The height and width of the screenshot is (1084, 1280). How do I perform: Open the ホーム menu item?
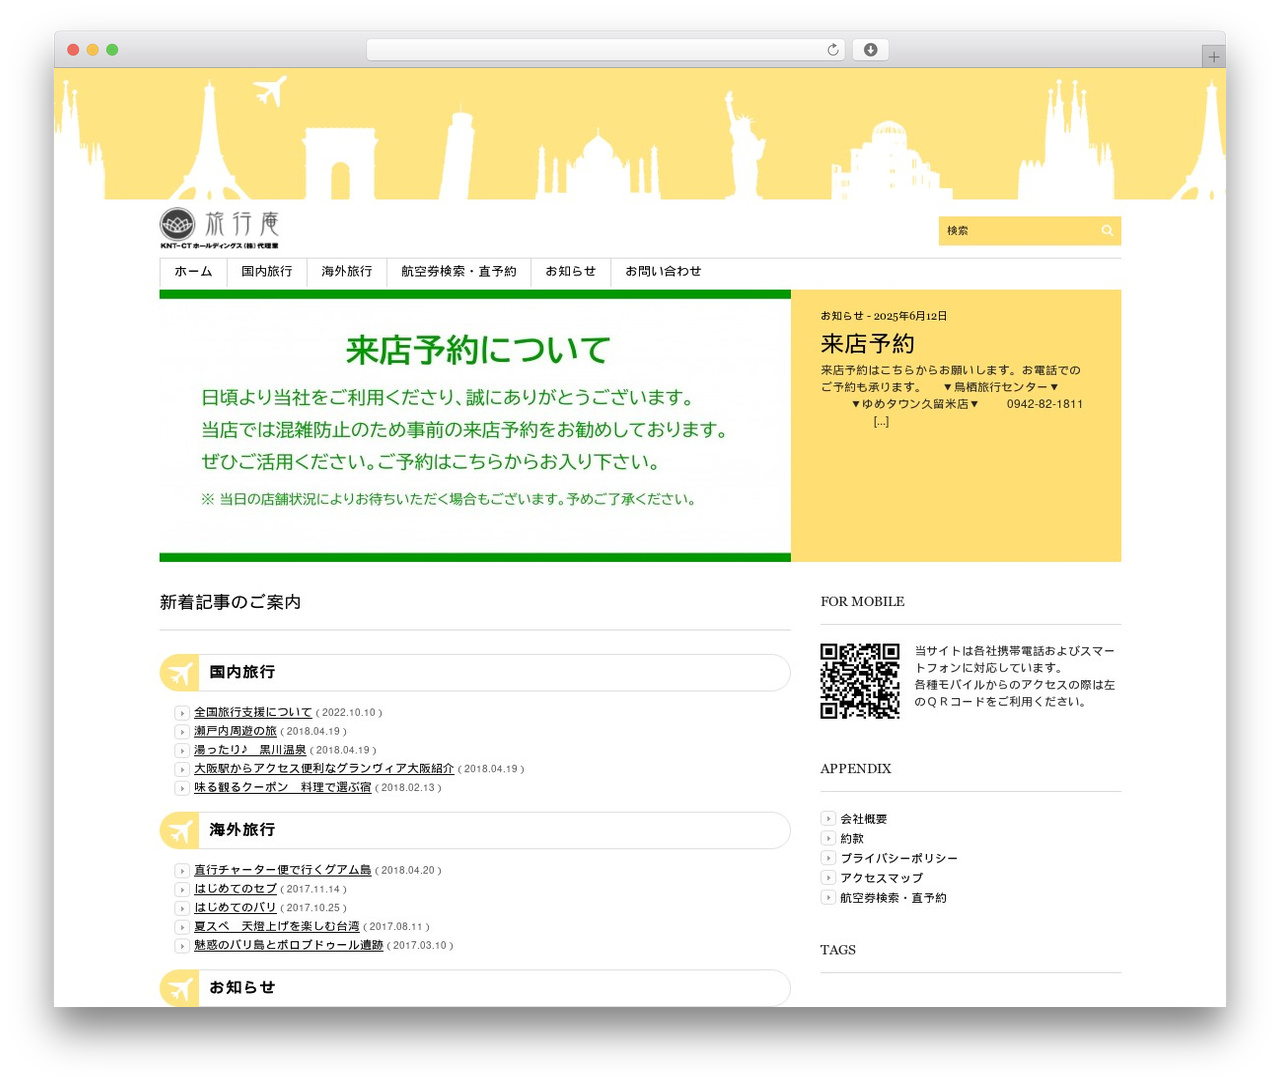click(193, 272)
